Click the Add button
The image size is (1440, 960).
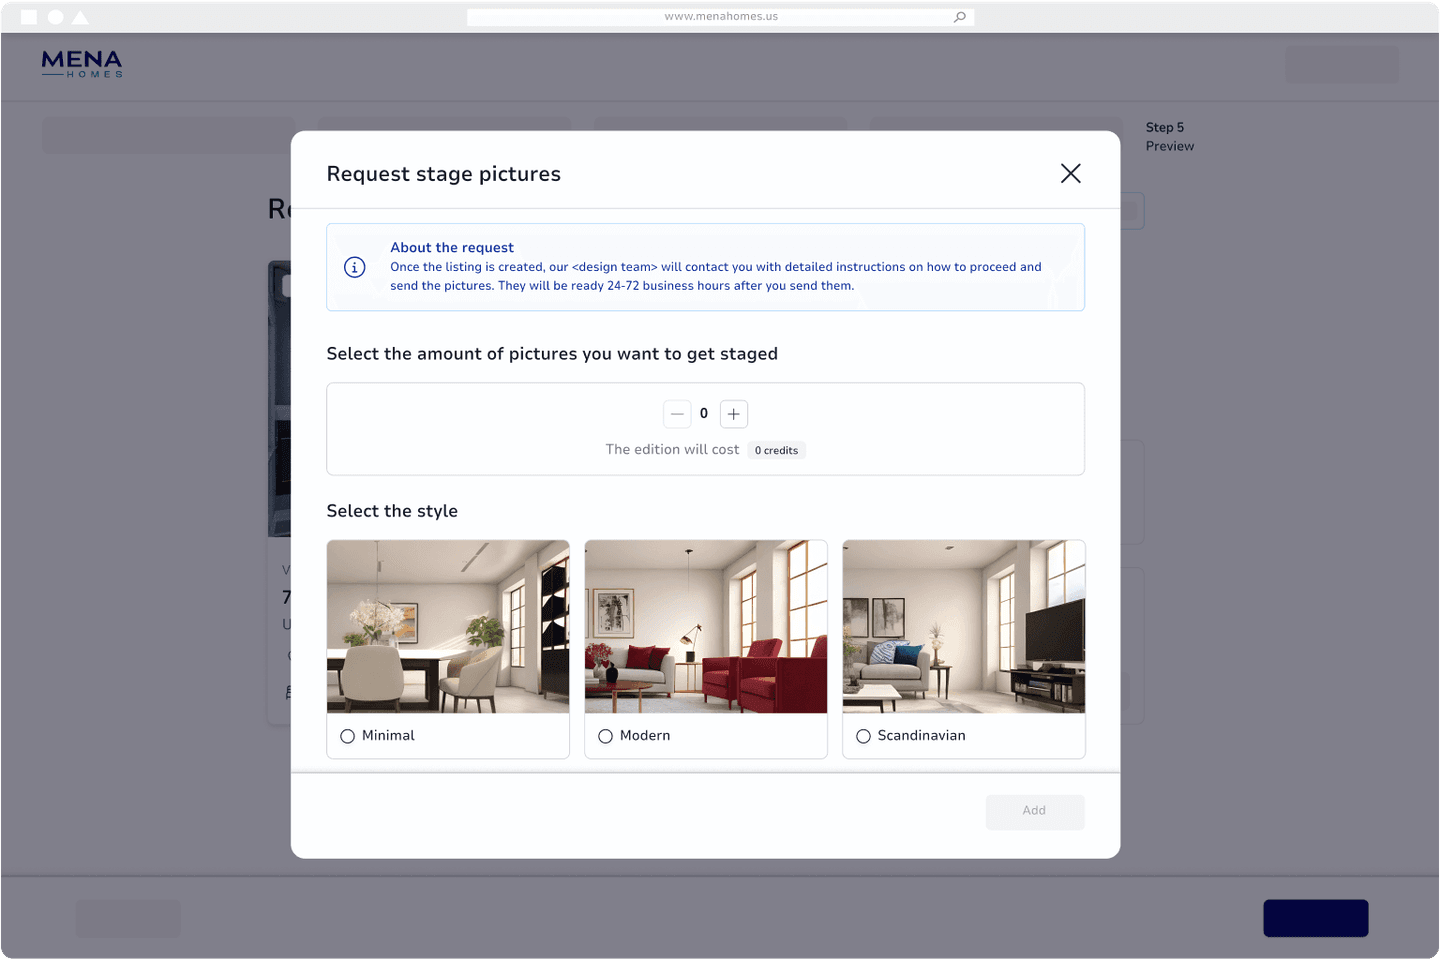(1035, 811)
